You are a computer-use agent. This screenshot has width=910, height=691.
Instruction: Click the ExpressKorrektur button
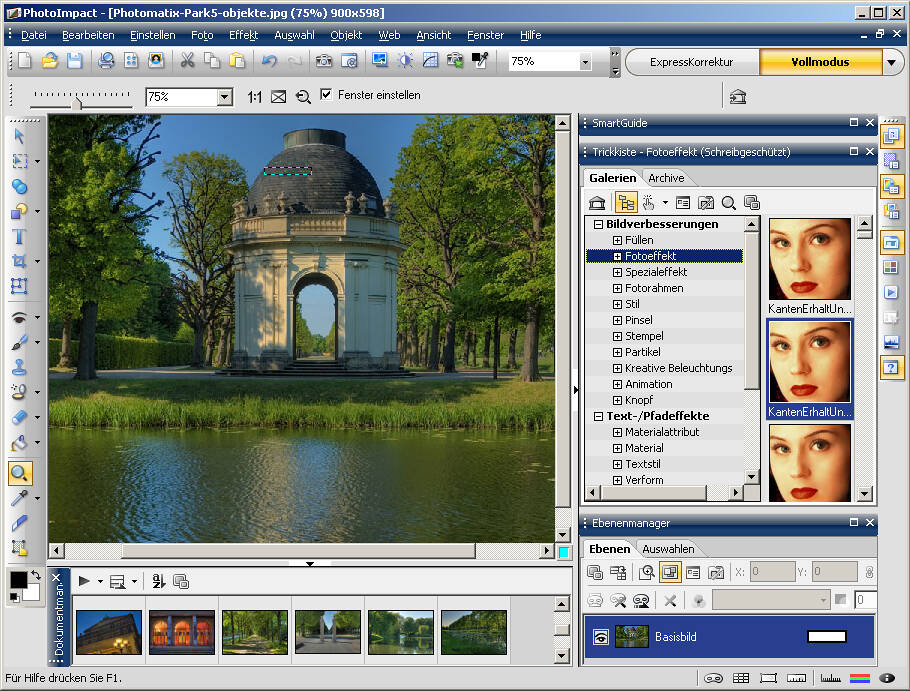pyautogui.click(x=692, y=62)
